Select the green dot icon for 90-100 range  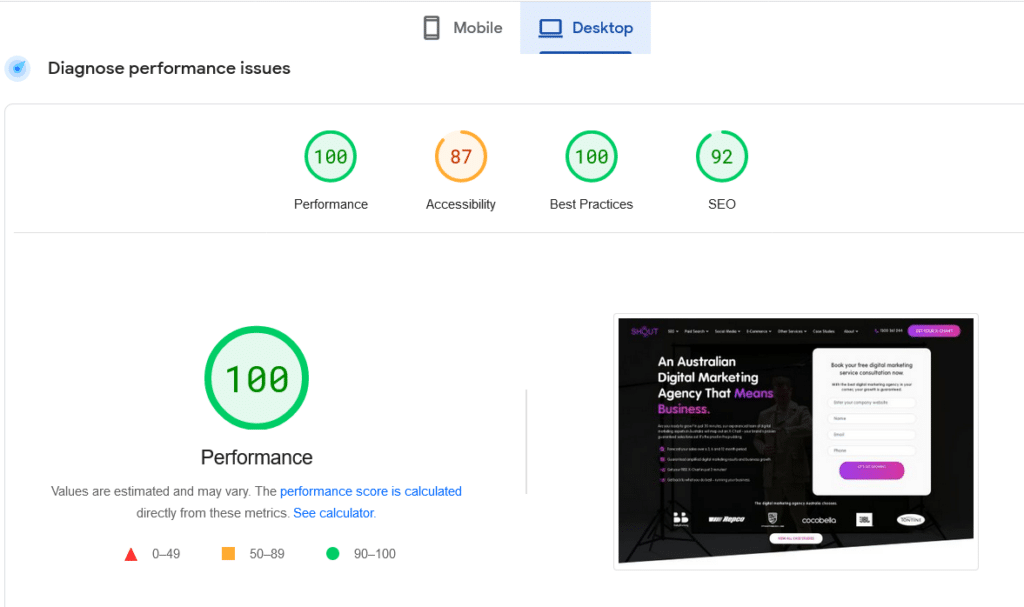(x=332, y=553)
